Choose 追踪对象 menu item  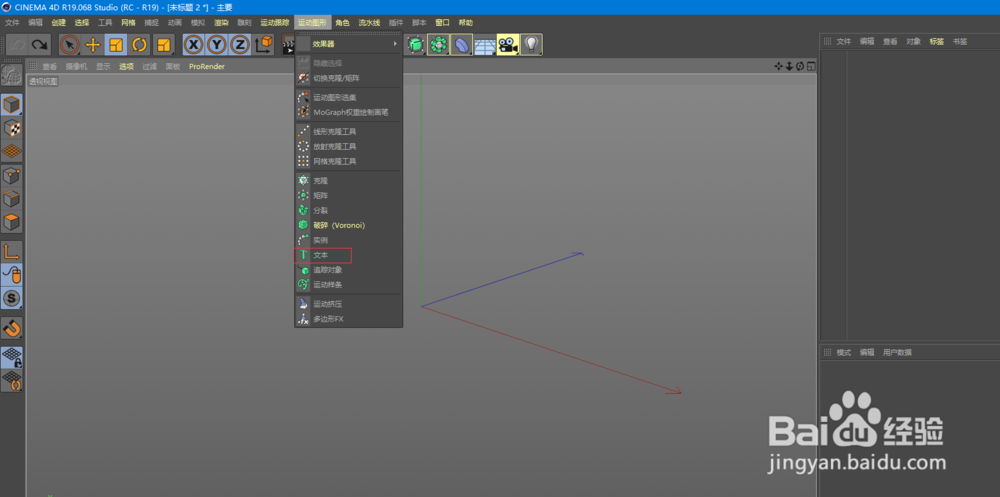point(349,270)
